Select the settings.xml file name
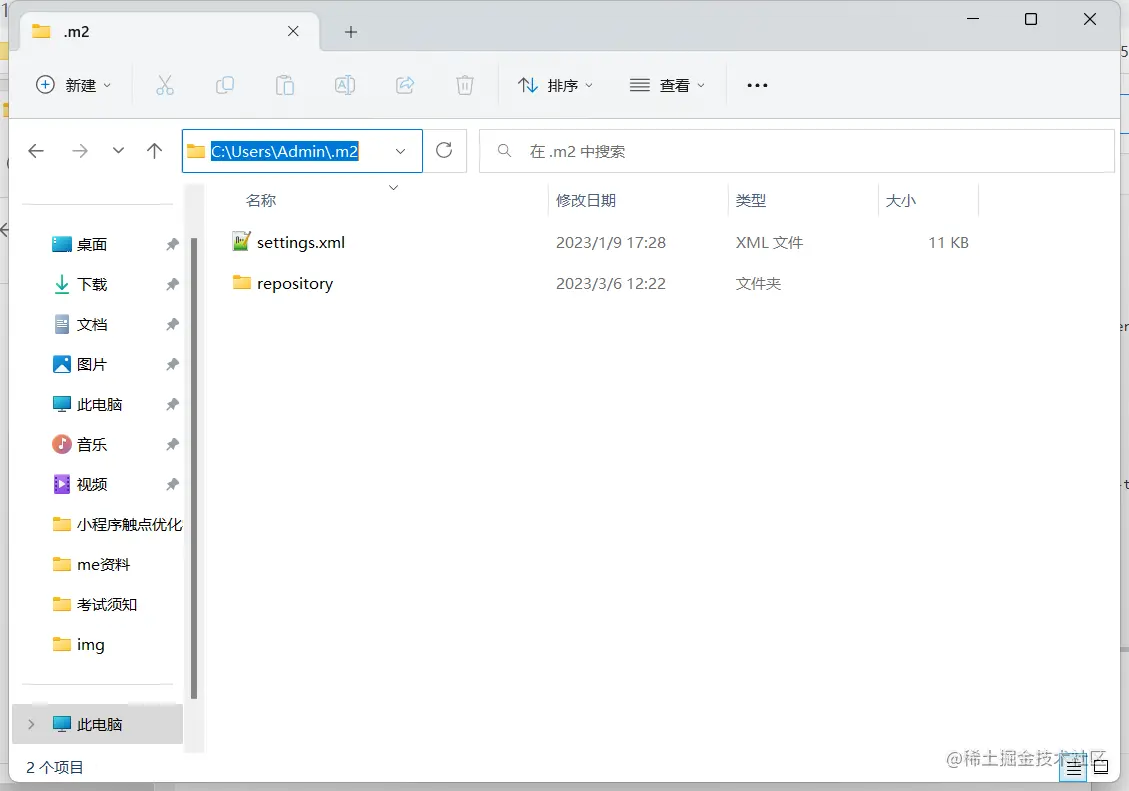 tap(301, 243)
